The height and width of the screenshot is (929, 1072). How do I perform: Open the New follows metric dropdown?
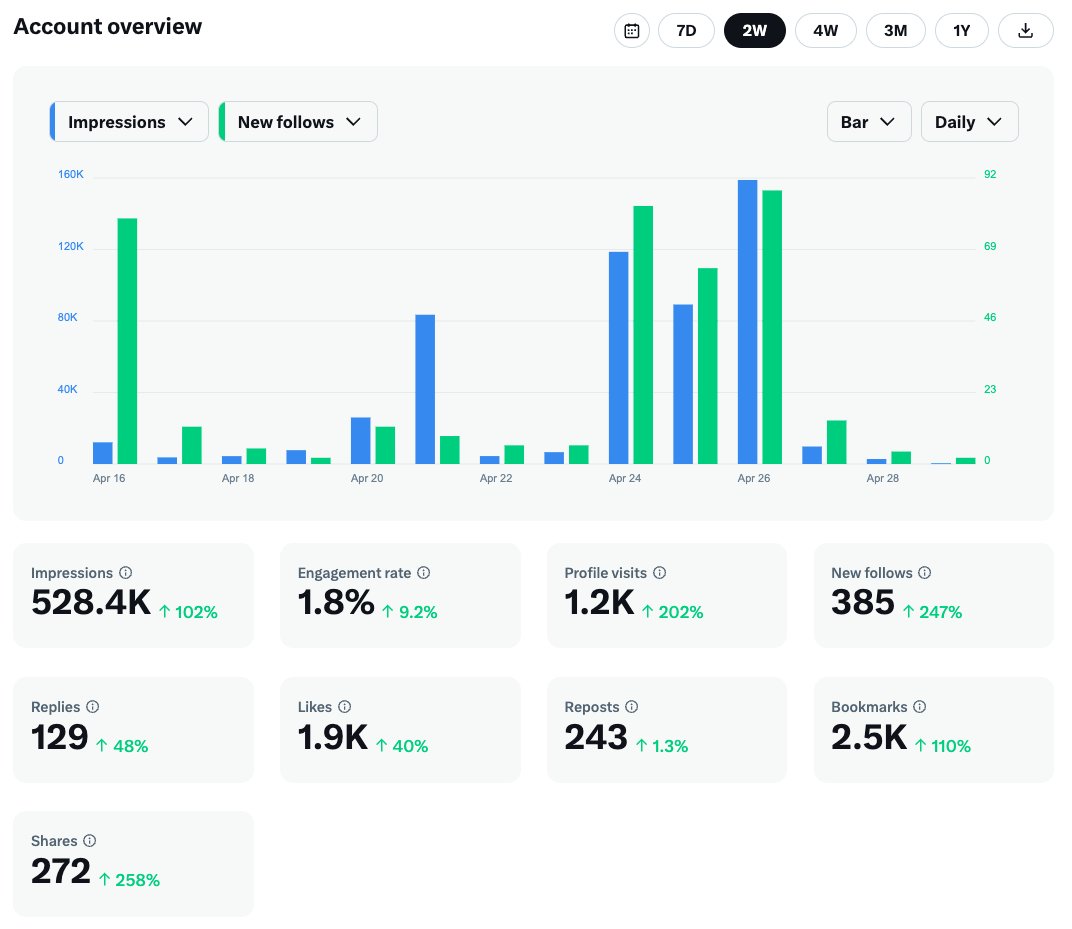pyautogui.click(x=298, y=122)
